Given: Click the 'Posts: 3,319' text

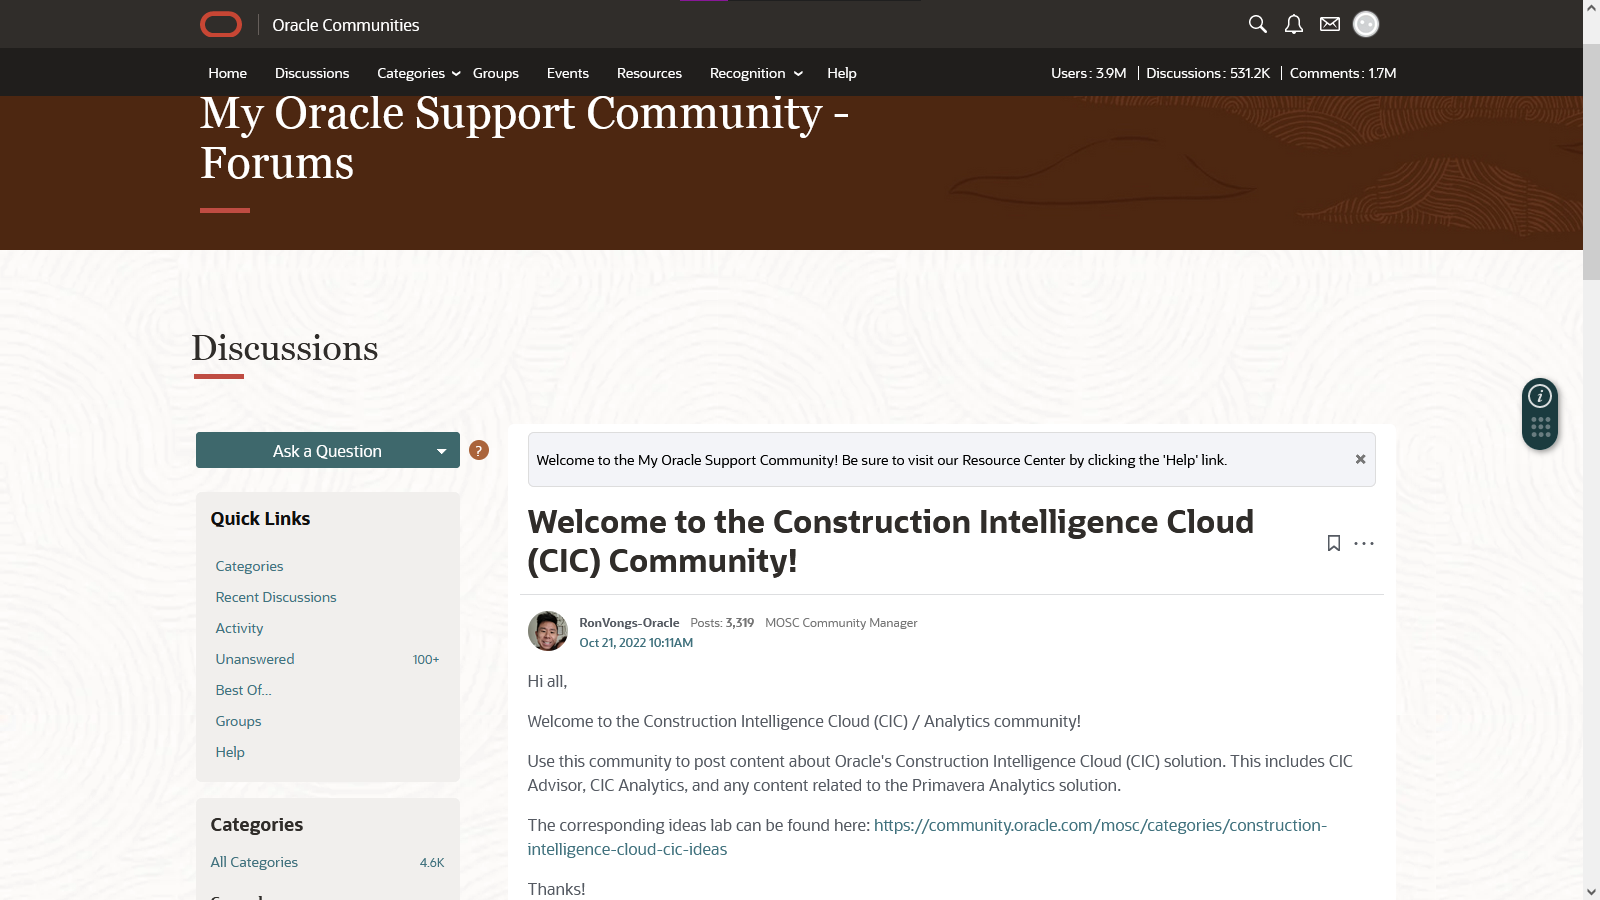Looking at the screenshot, I should (x=722, y=622).
